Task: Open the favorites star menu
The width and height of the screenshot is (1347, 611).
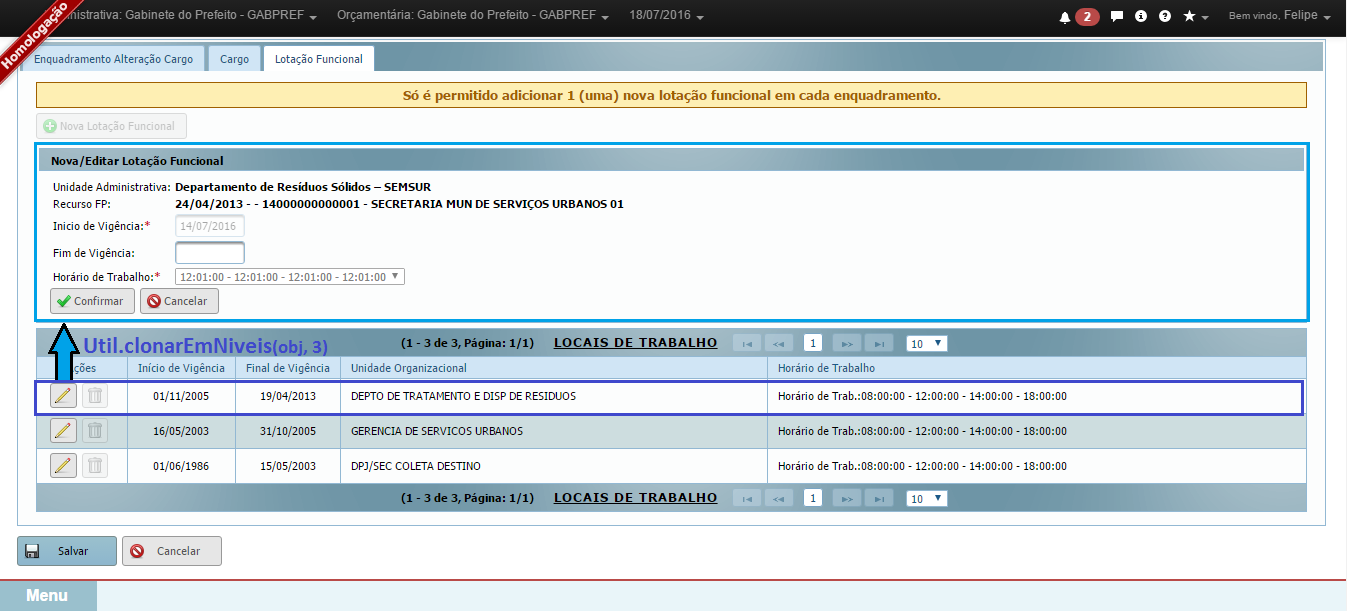Action: 1195,17
